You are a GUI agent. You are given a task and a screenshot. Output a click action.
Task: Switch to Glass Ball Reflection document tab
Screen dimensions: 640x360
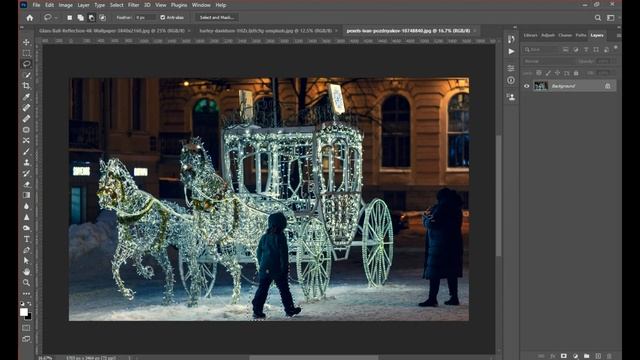click(111, 31)
